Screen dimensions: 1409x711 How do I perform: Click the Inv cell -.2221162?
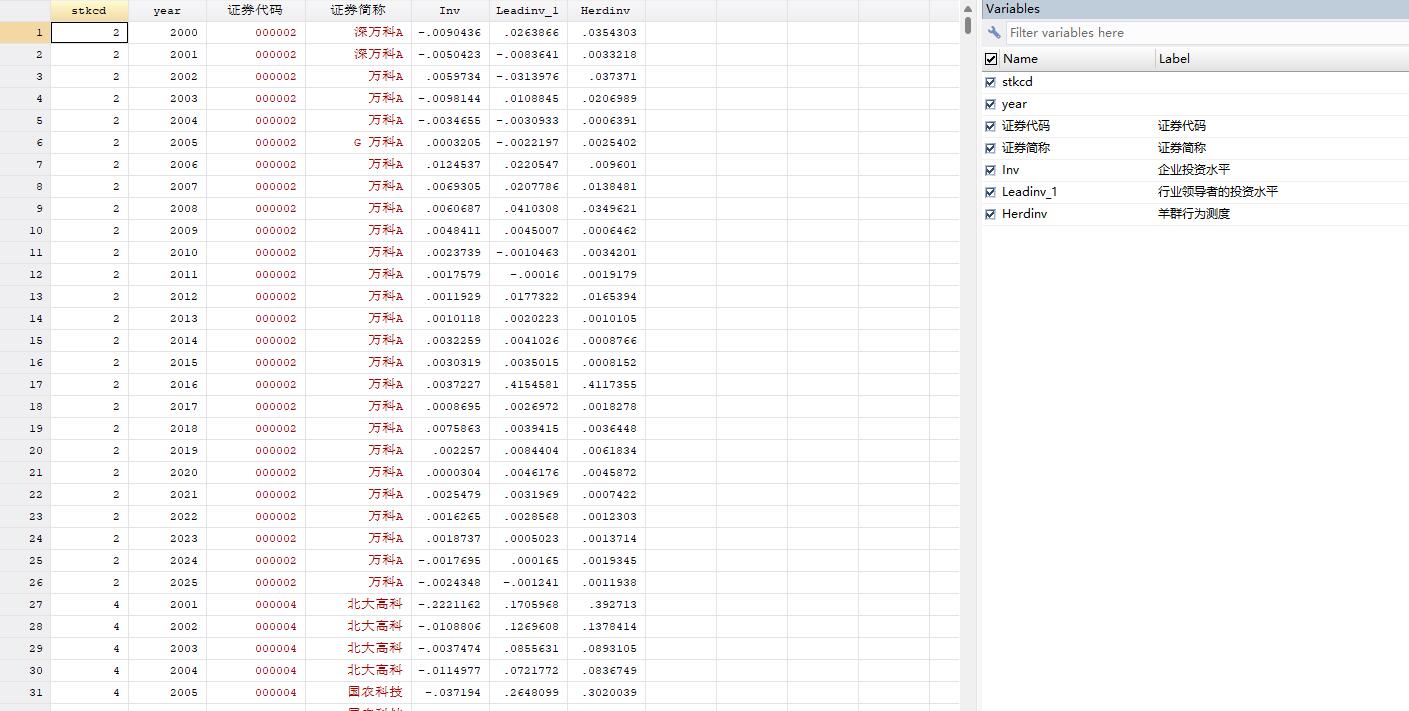click(450, 605)
